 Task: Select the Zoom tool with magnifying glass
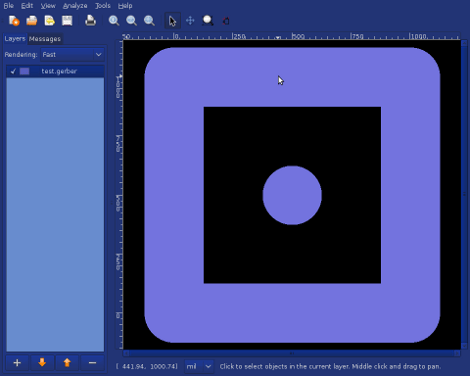pos(208,21)
